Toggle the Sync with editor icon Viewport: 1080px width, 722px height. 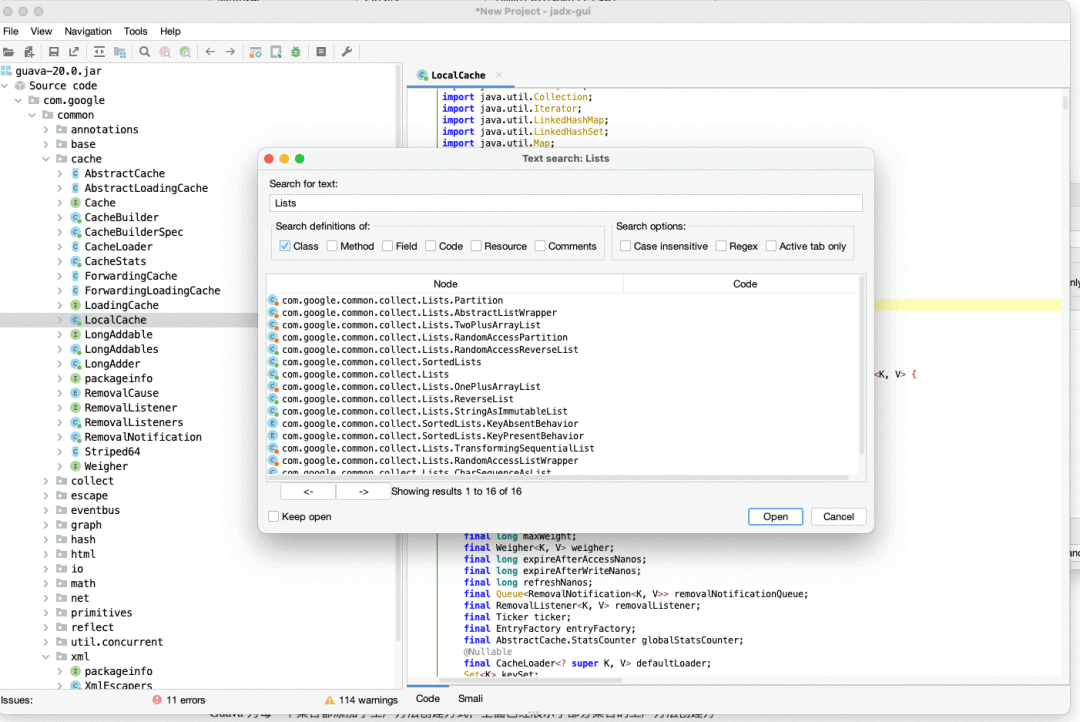(x=99, y=52)
